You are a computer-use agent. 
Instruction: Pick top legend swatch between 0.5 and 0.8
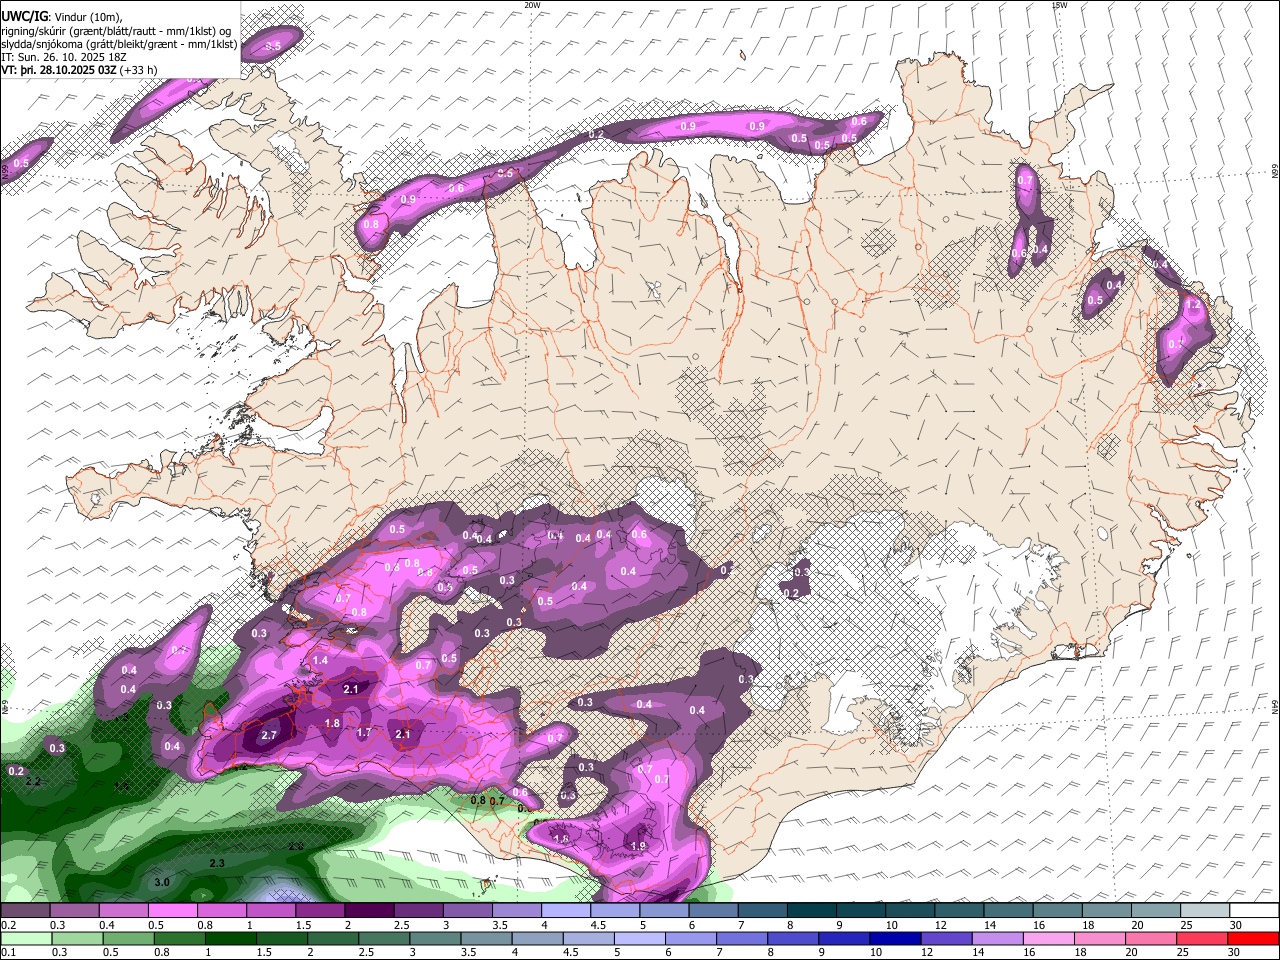pos(171,910)
